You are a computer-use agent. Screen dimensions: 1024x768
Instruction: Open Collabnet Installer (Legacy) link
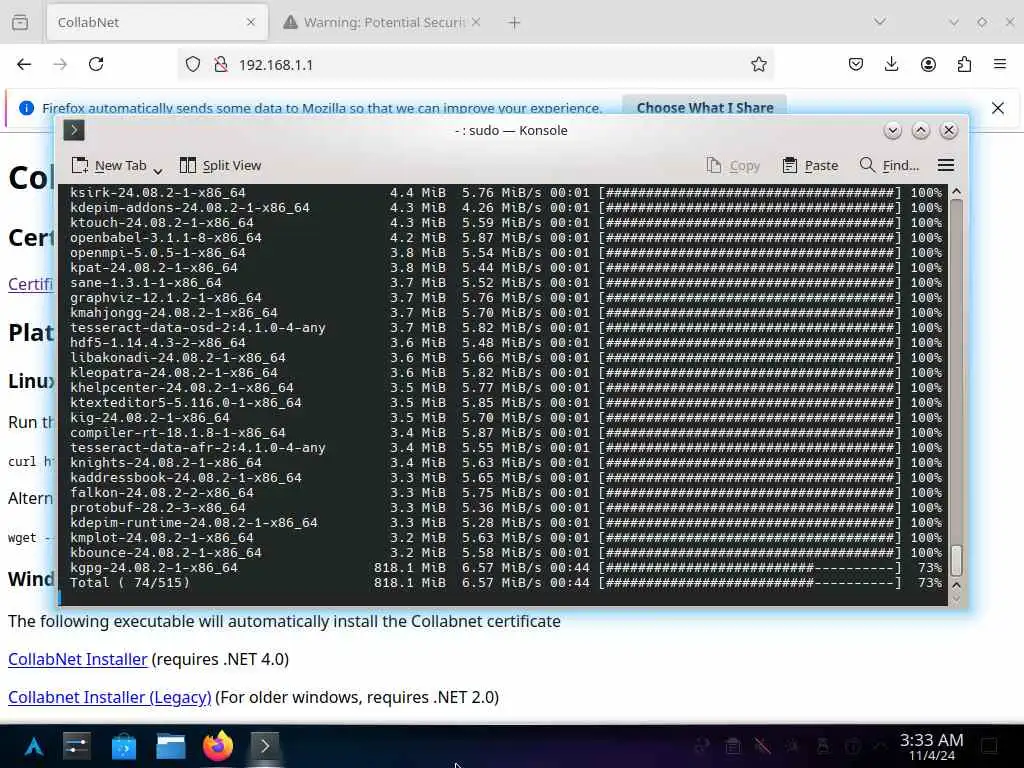pos(110,697)
